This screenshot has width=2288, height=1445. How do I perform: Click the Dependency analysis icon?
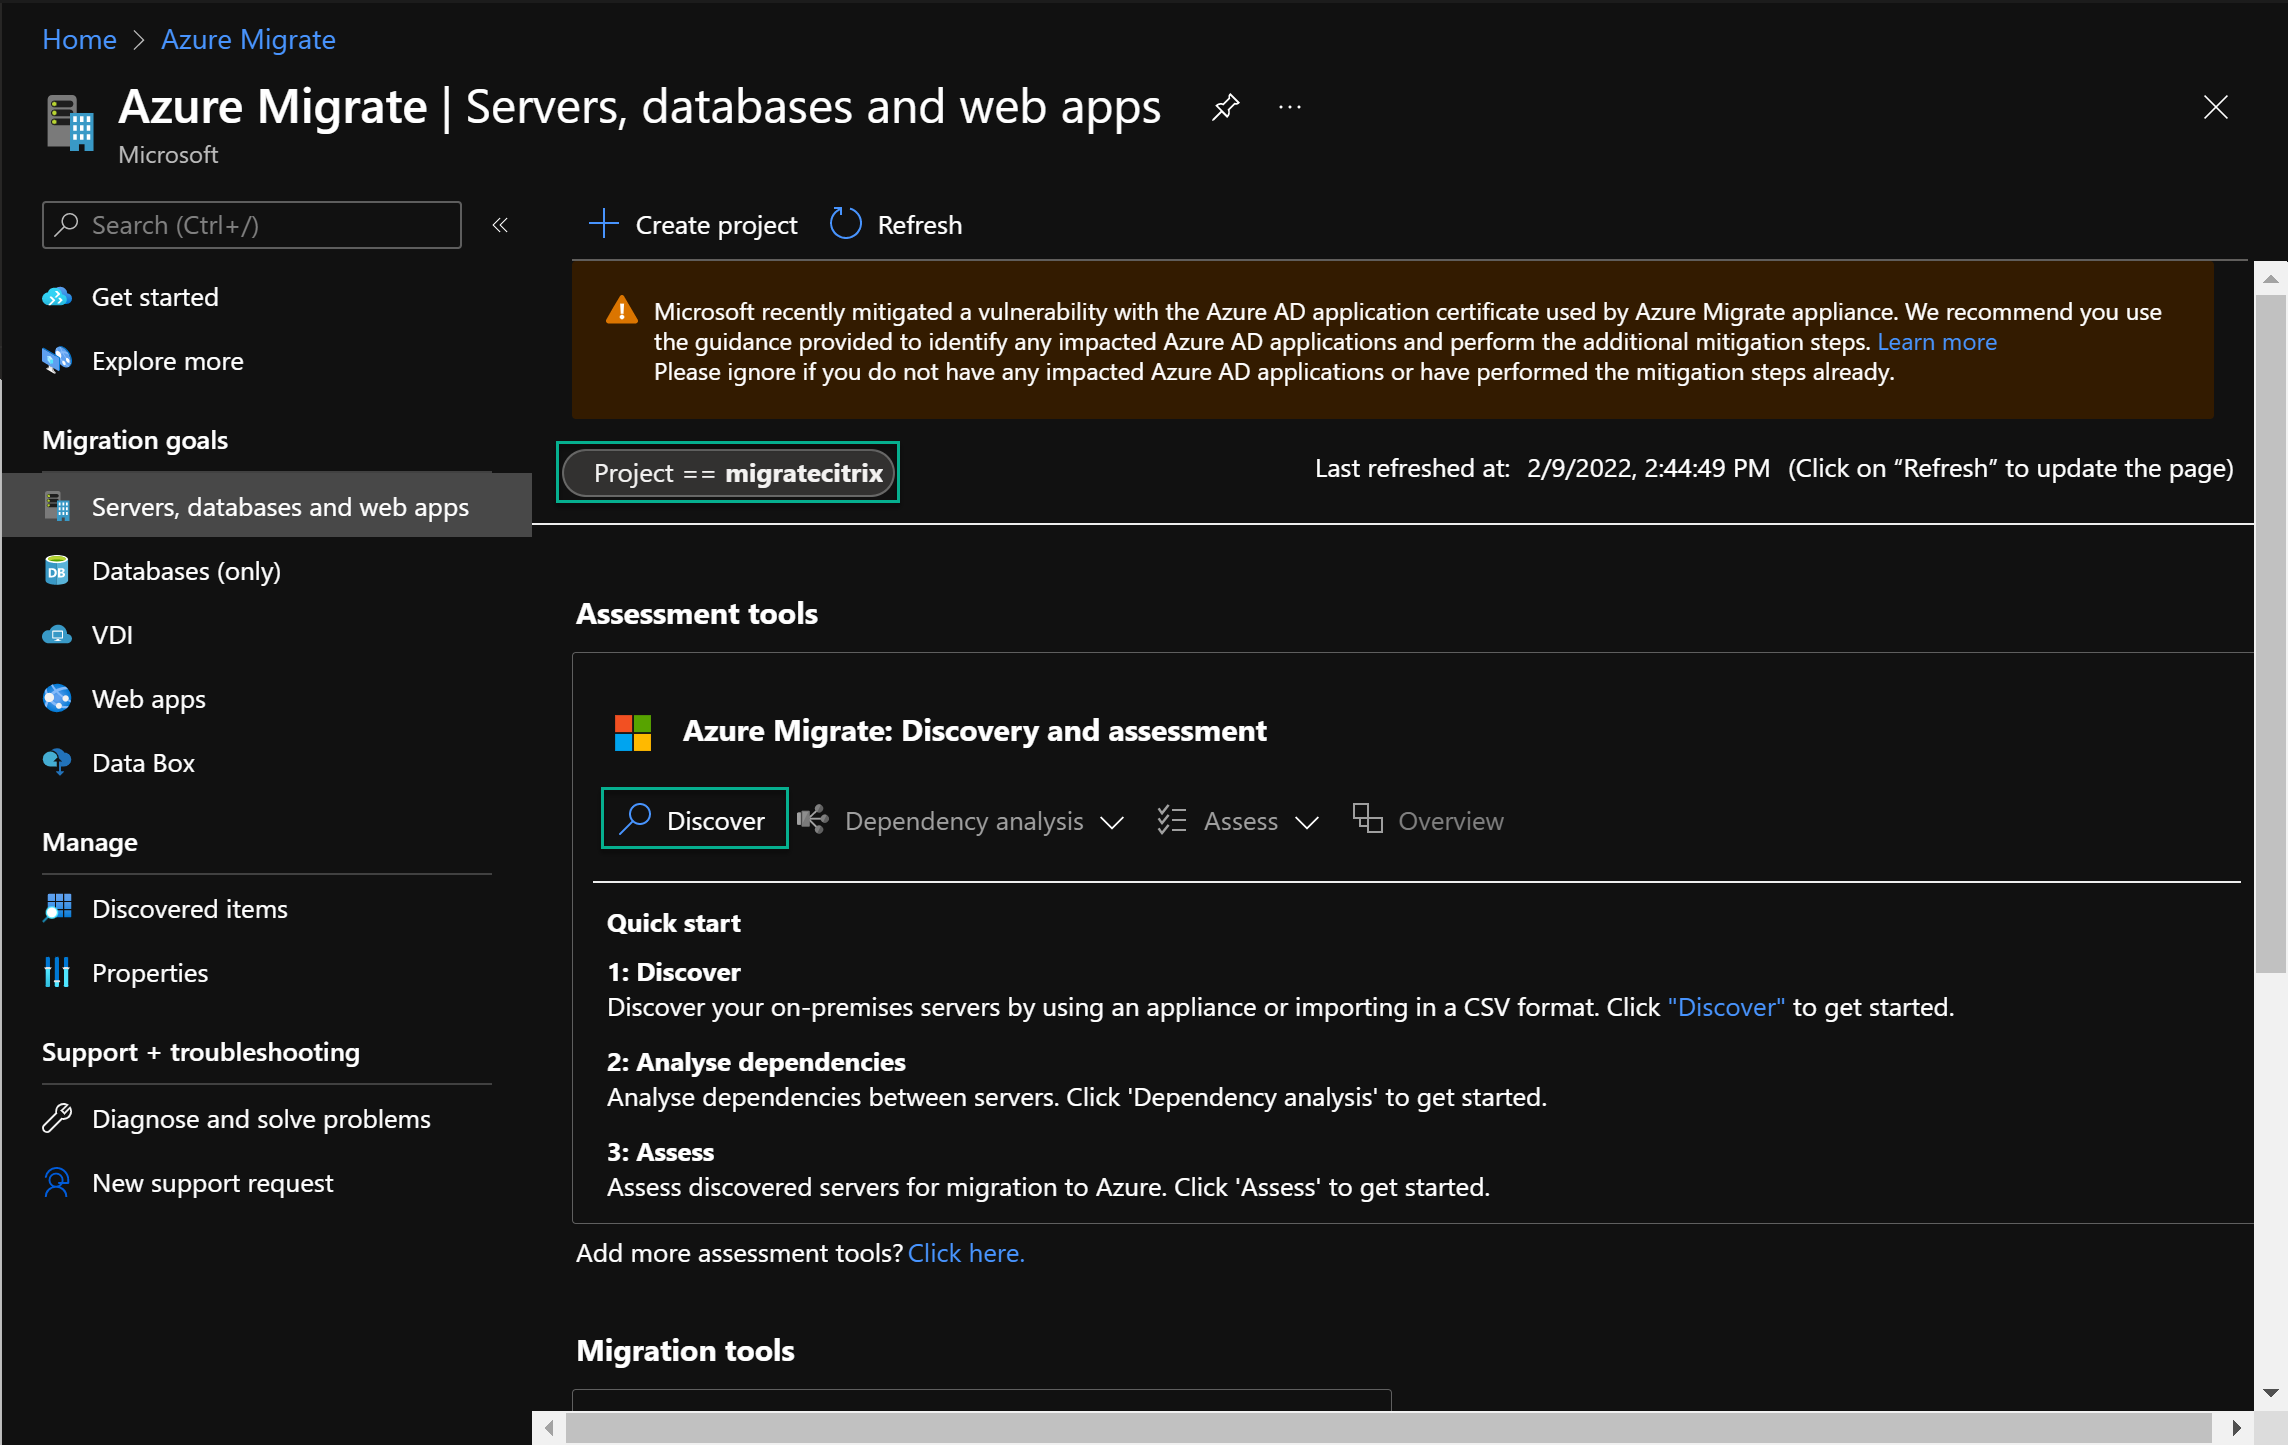(813, 819)
